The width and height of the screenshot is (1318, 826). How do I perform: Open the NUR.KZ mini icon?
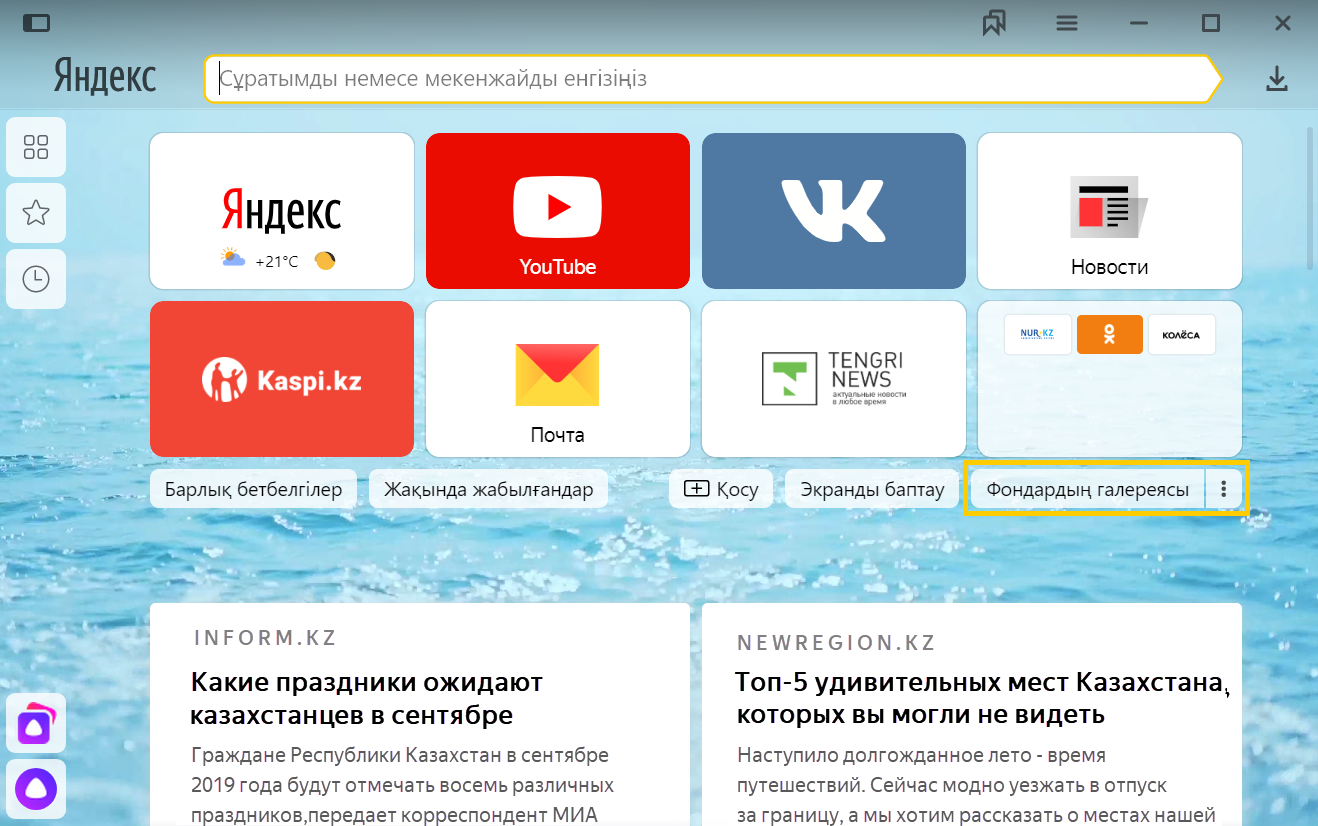pos(1037,334)
